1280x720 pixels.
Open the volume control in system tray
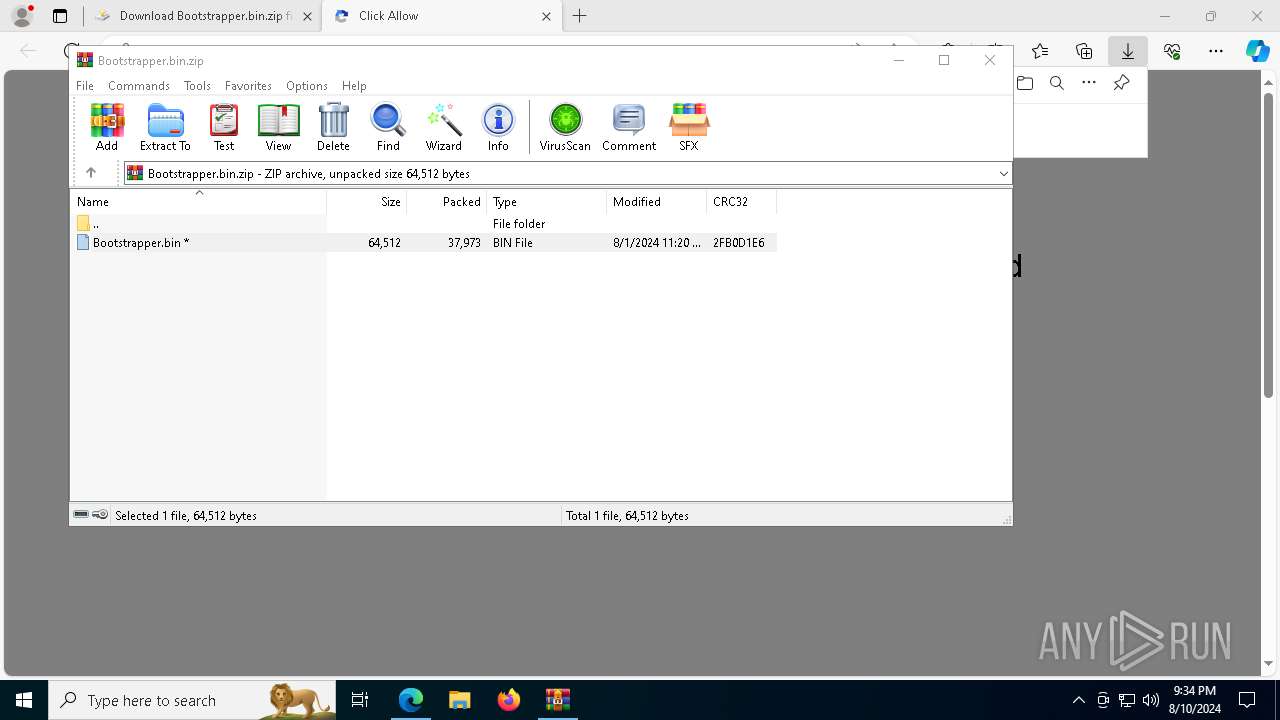coord(1151,700)
